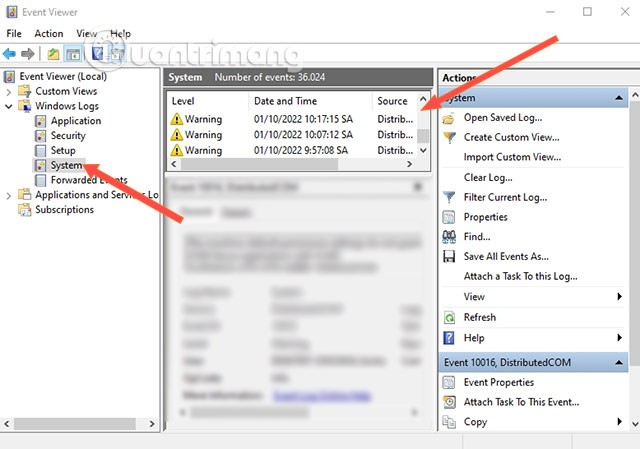
Task: Click the Open Saved Log folder icon
Action: 449,117
